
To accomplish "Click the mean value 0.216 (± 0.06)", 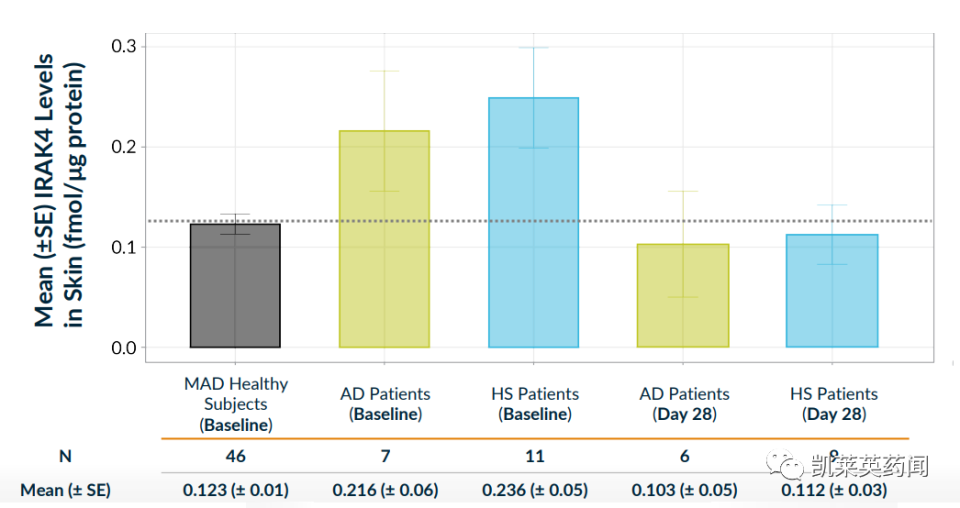I will tap(385, 490).
